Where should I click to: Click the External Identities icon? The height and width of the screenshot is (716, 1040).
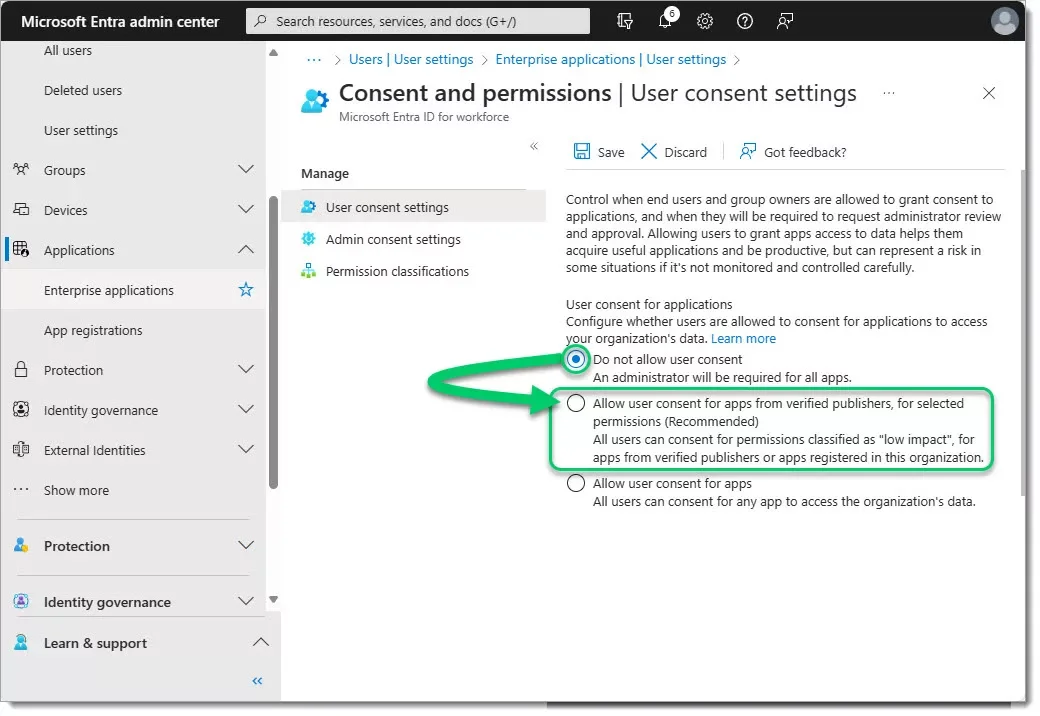(x=21, y=449)
